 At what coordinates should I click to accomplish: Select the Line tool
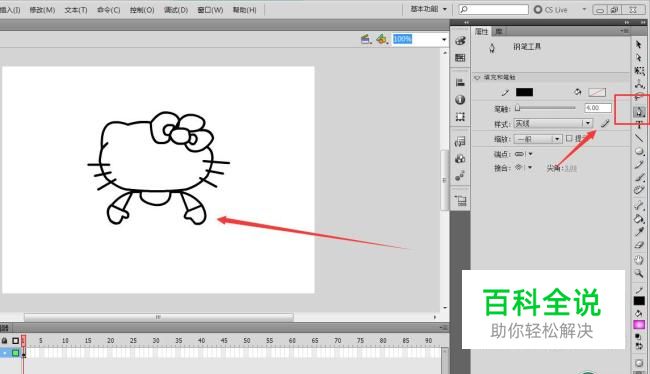point(639,138)
